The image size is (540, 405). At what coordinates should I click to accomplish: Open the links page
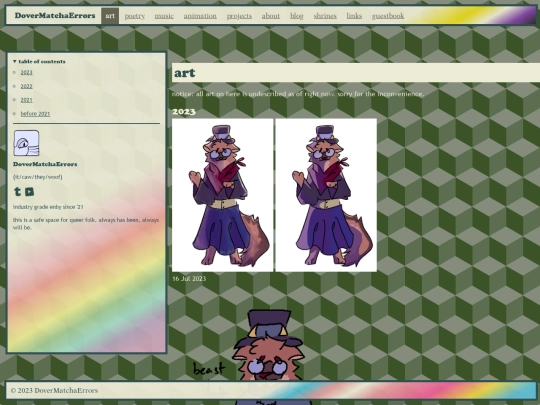pyautogui.click(x=354, y=16)
